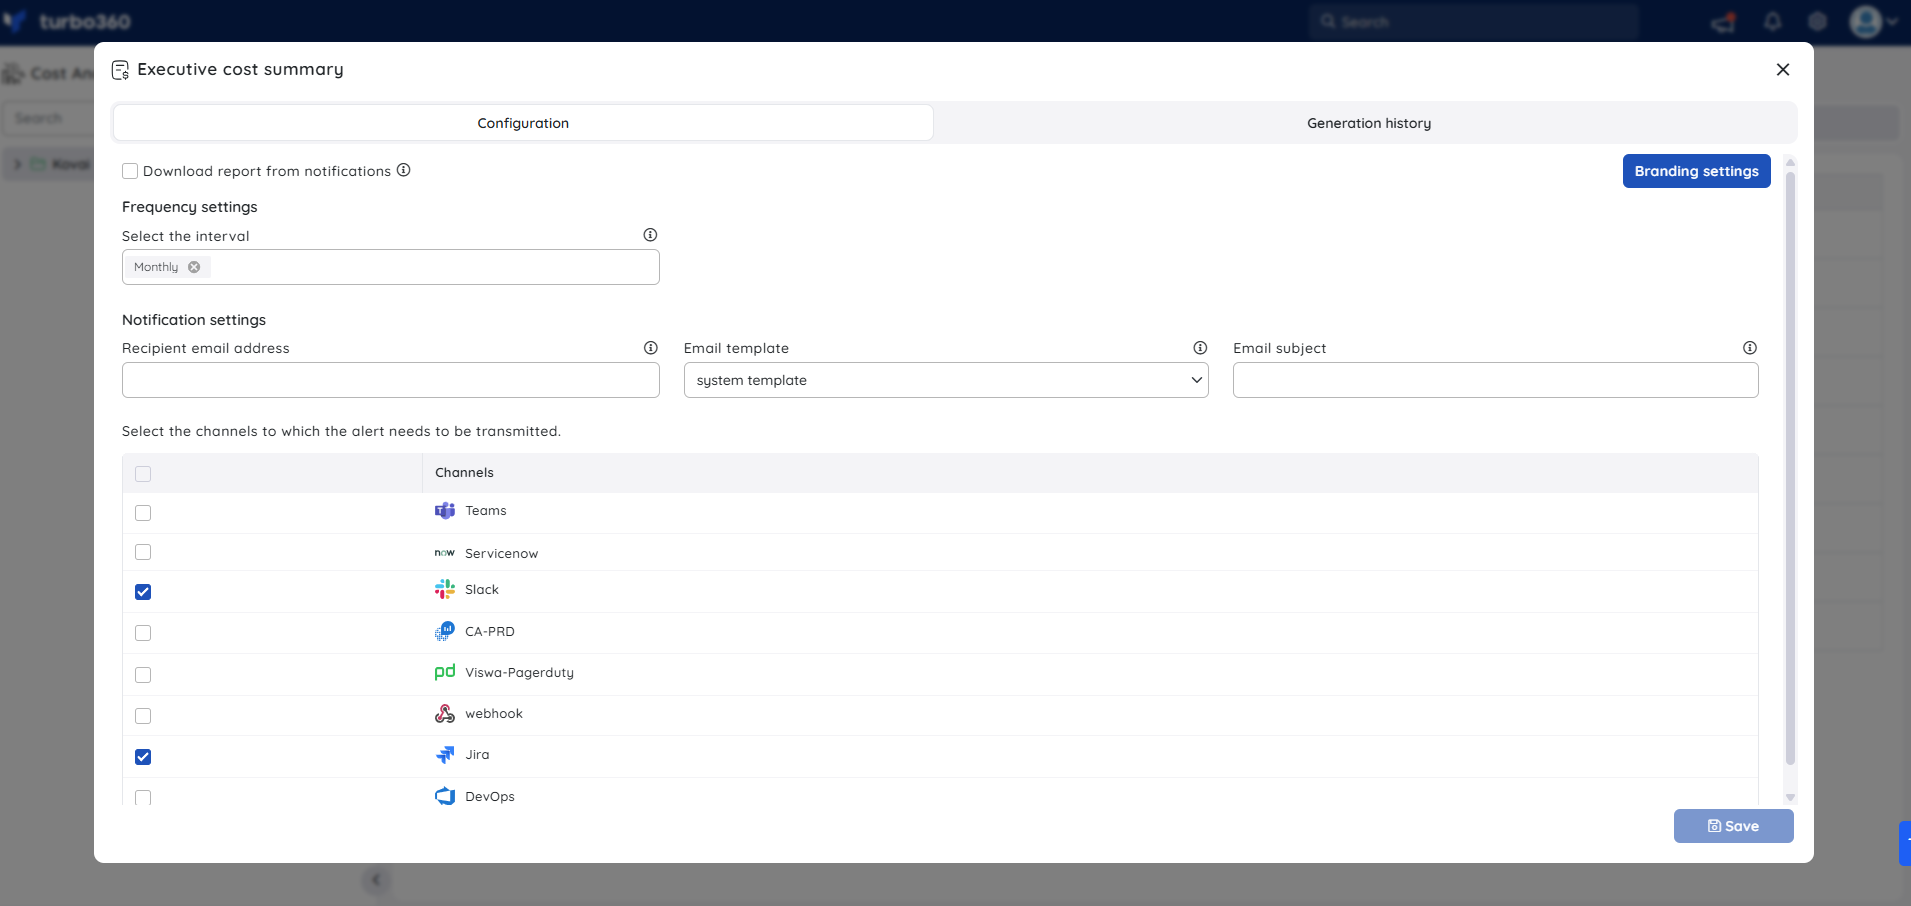This screenshot has height=906, width=1911.
Task: Save the executive cost summary configuration
Action: tap(1734, 826)
